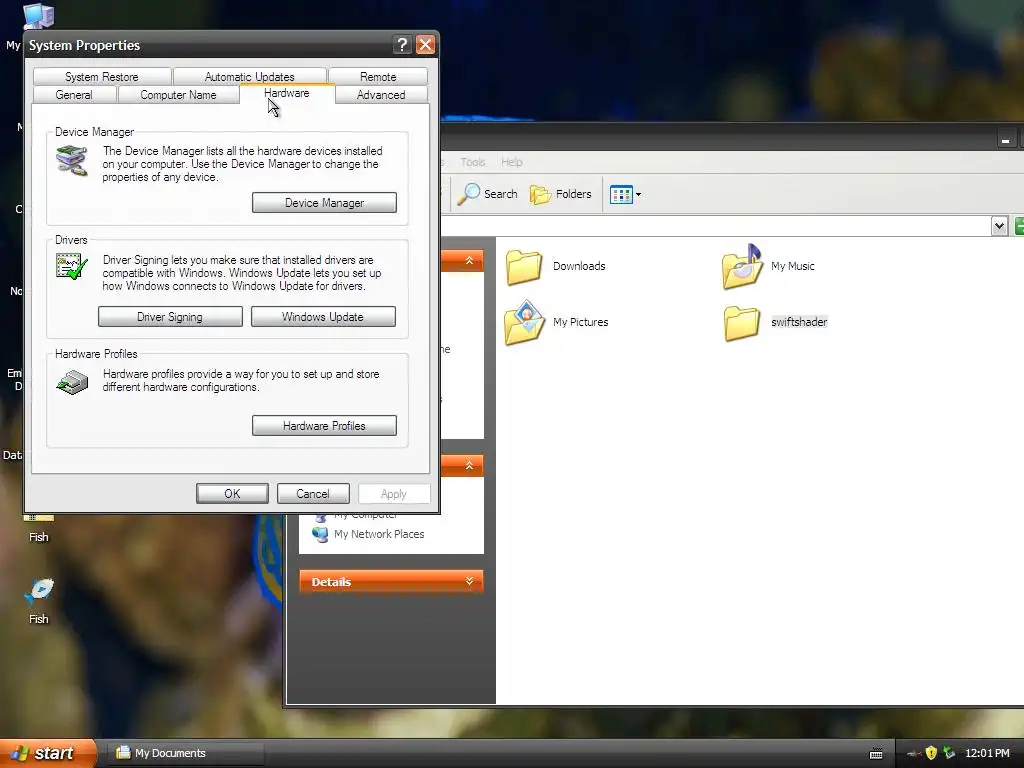Image resolution: width=1024 pixels, height=768 pixels.
Task: Open My Network Places link
Action: (379, 534)
